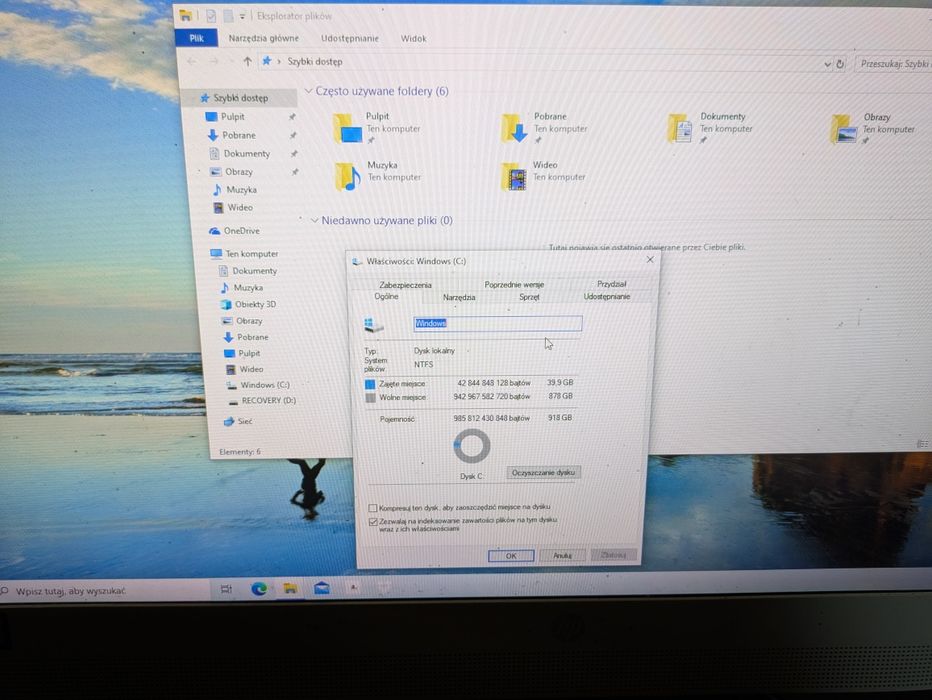Switch to Zabezpieczenia tab in properties dialog
This screenshot has height=700, width=932.
click(x=405, y=285)
